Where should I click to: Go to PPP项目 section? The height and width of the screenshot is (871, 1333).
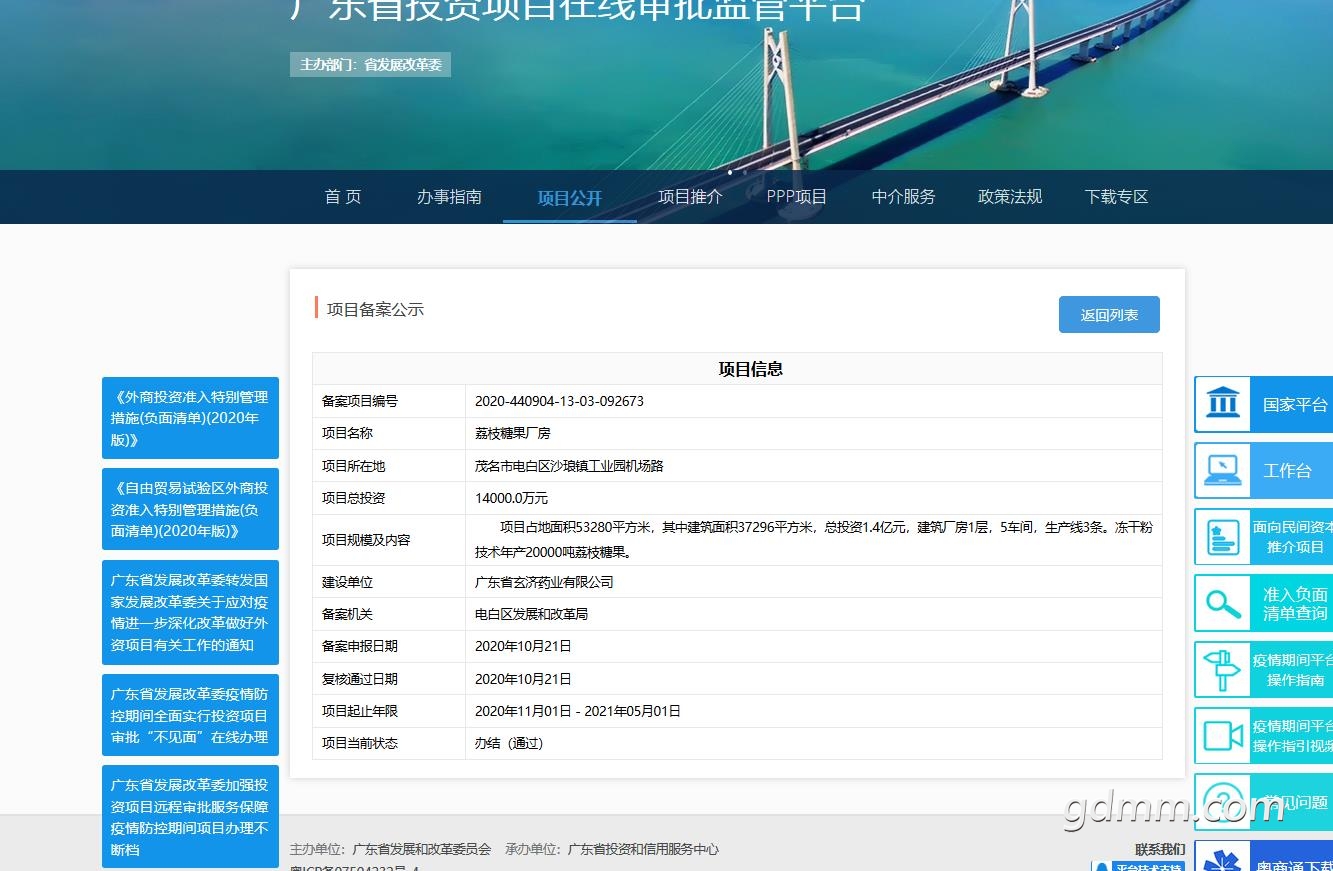(797, 197)
